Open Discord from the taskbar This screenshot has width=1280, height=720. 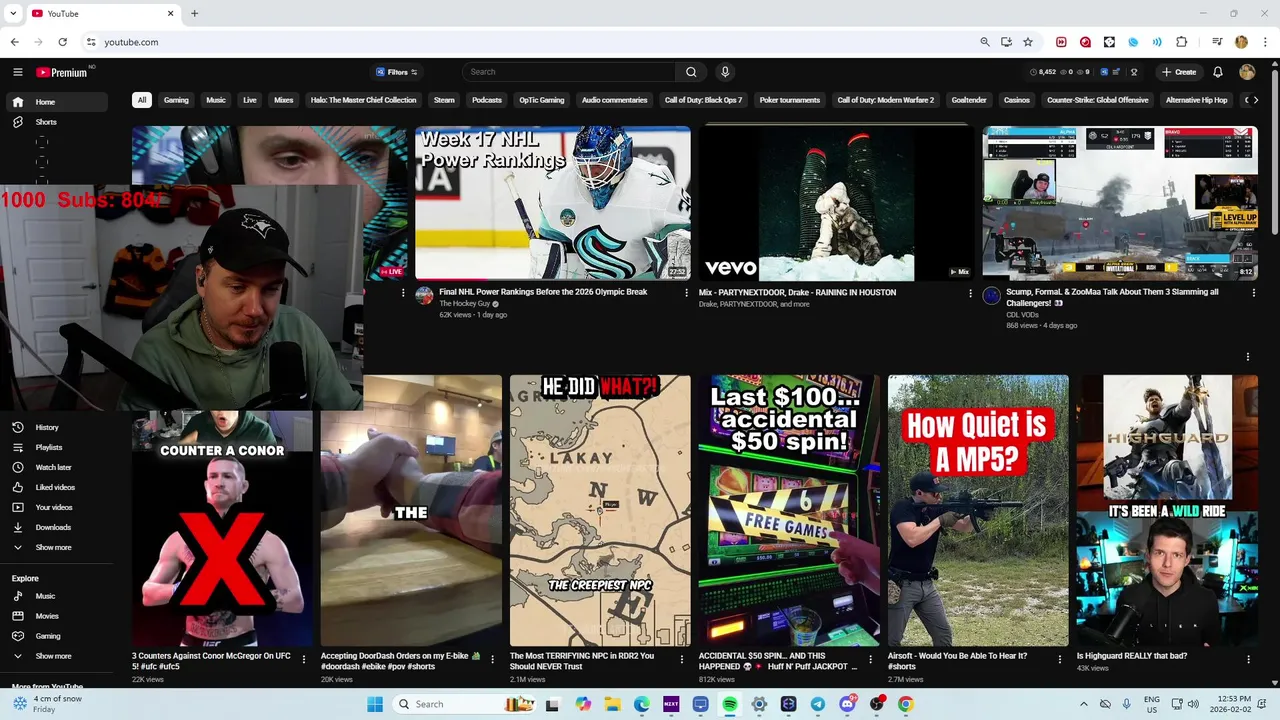(x=847, y=704)
